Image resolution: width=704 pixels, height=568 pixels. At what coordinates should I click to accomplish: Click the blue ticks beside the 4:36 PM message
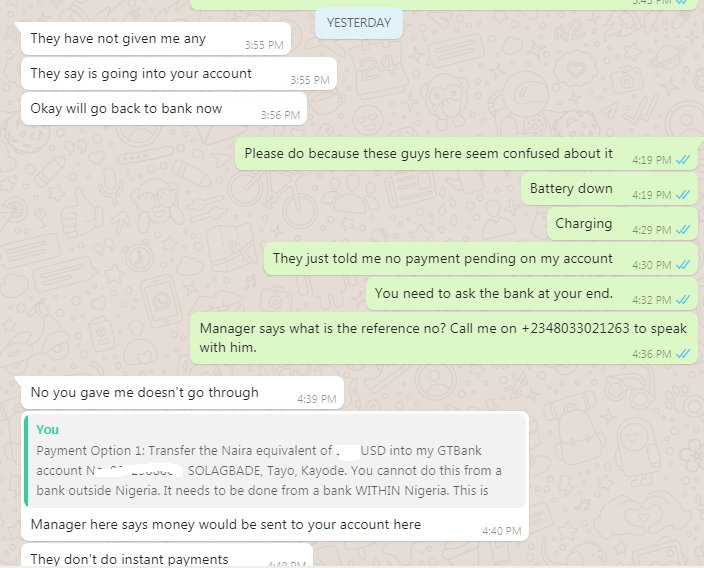pyautogui.click(x=683, y=354)
